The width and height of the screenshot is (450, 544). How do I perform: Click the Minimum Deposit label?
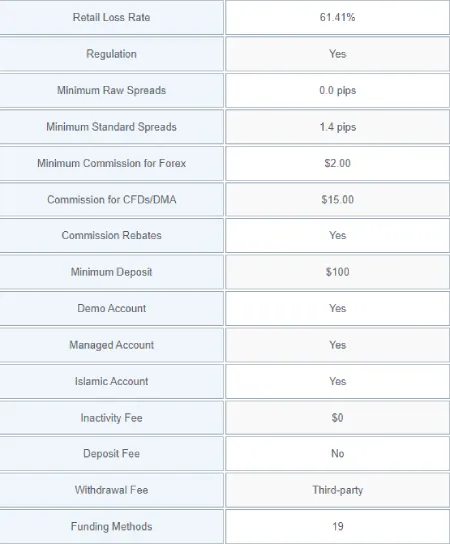[x=111, y=272]
